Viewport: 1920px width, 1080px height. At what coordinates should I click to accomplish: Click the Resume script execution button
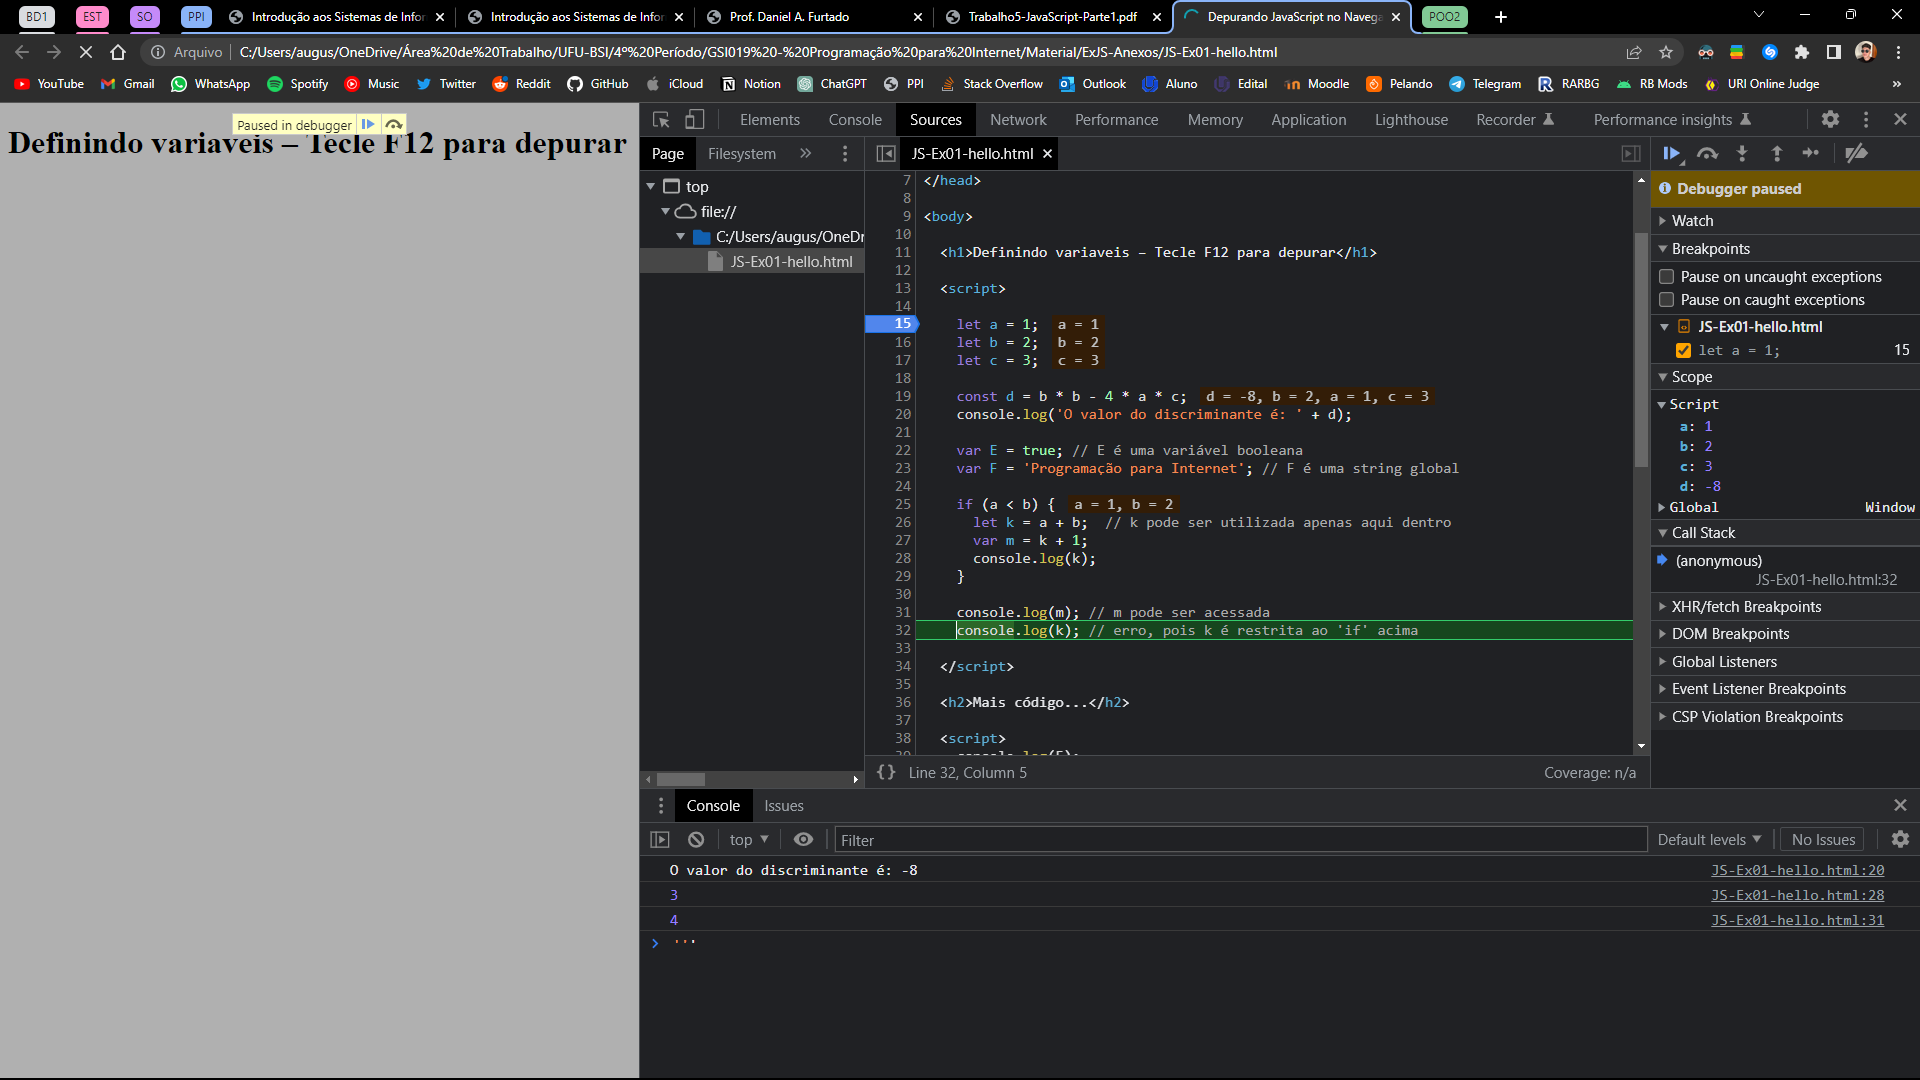pos(1672,153)
